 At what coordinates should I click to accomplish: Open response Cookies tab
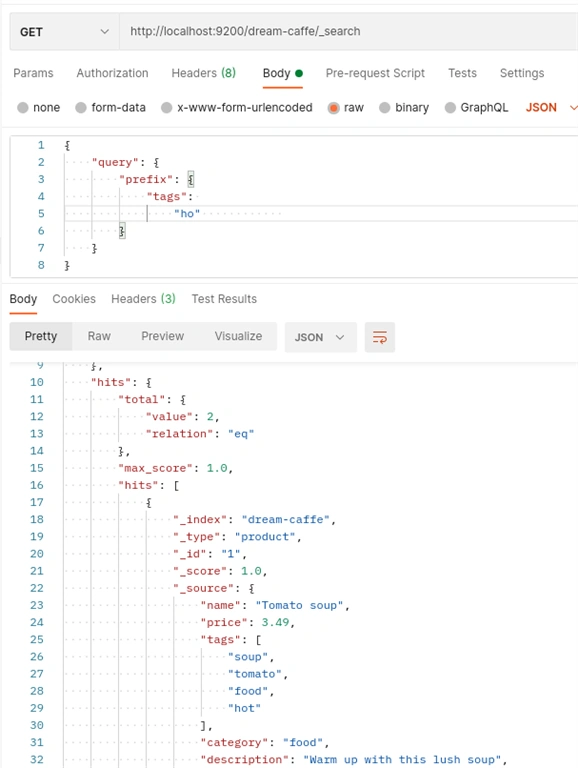click(74, 299)
